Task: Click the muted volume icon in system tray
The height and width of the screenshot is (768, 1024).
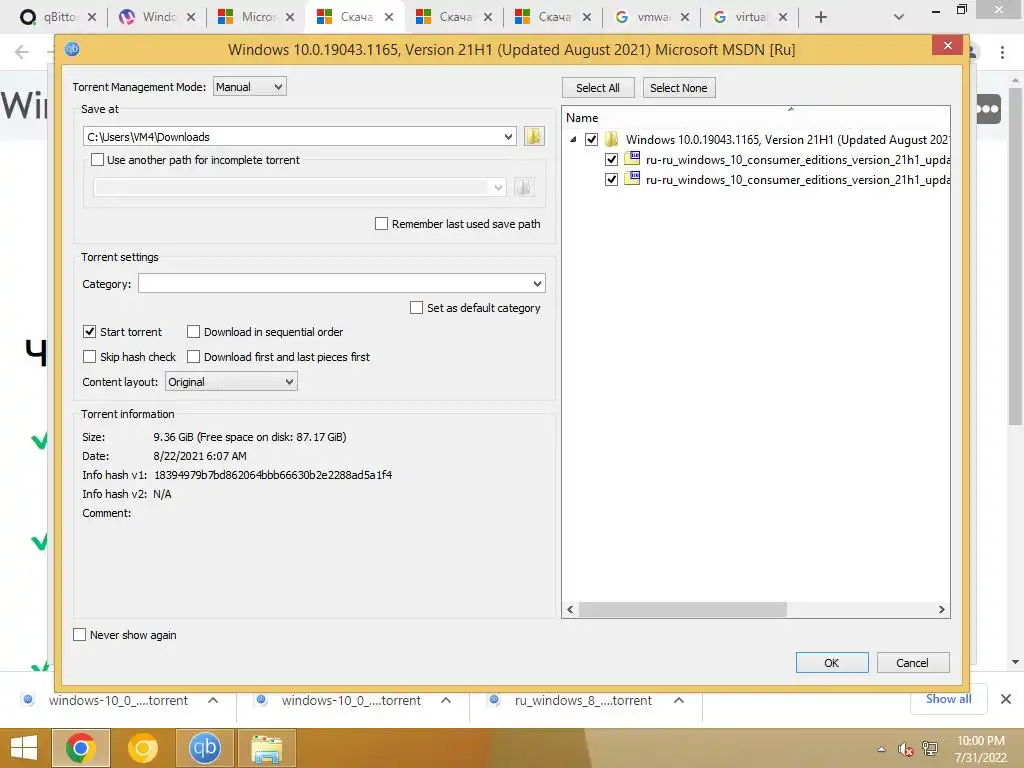Action: click(x=905, y=749)
